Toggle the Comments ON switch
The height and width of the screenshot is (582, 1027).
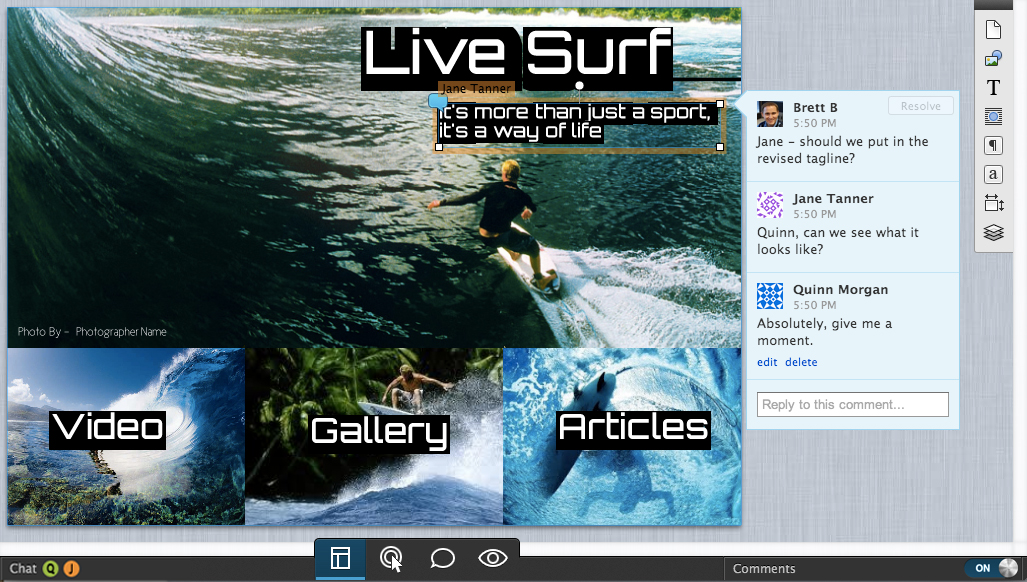click(994, 568)
